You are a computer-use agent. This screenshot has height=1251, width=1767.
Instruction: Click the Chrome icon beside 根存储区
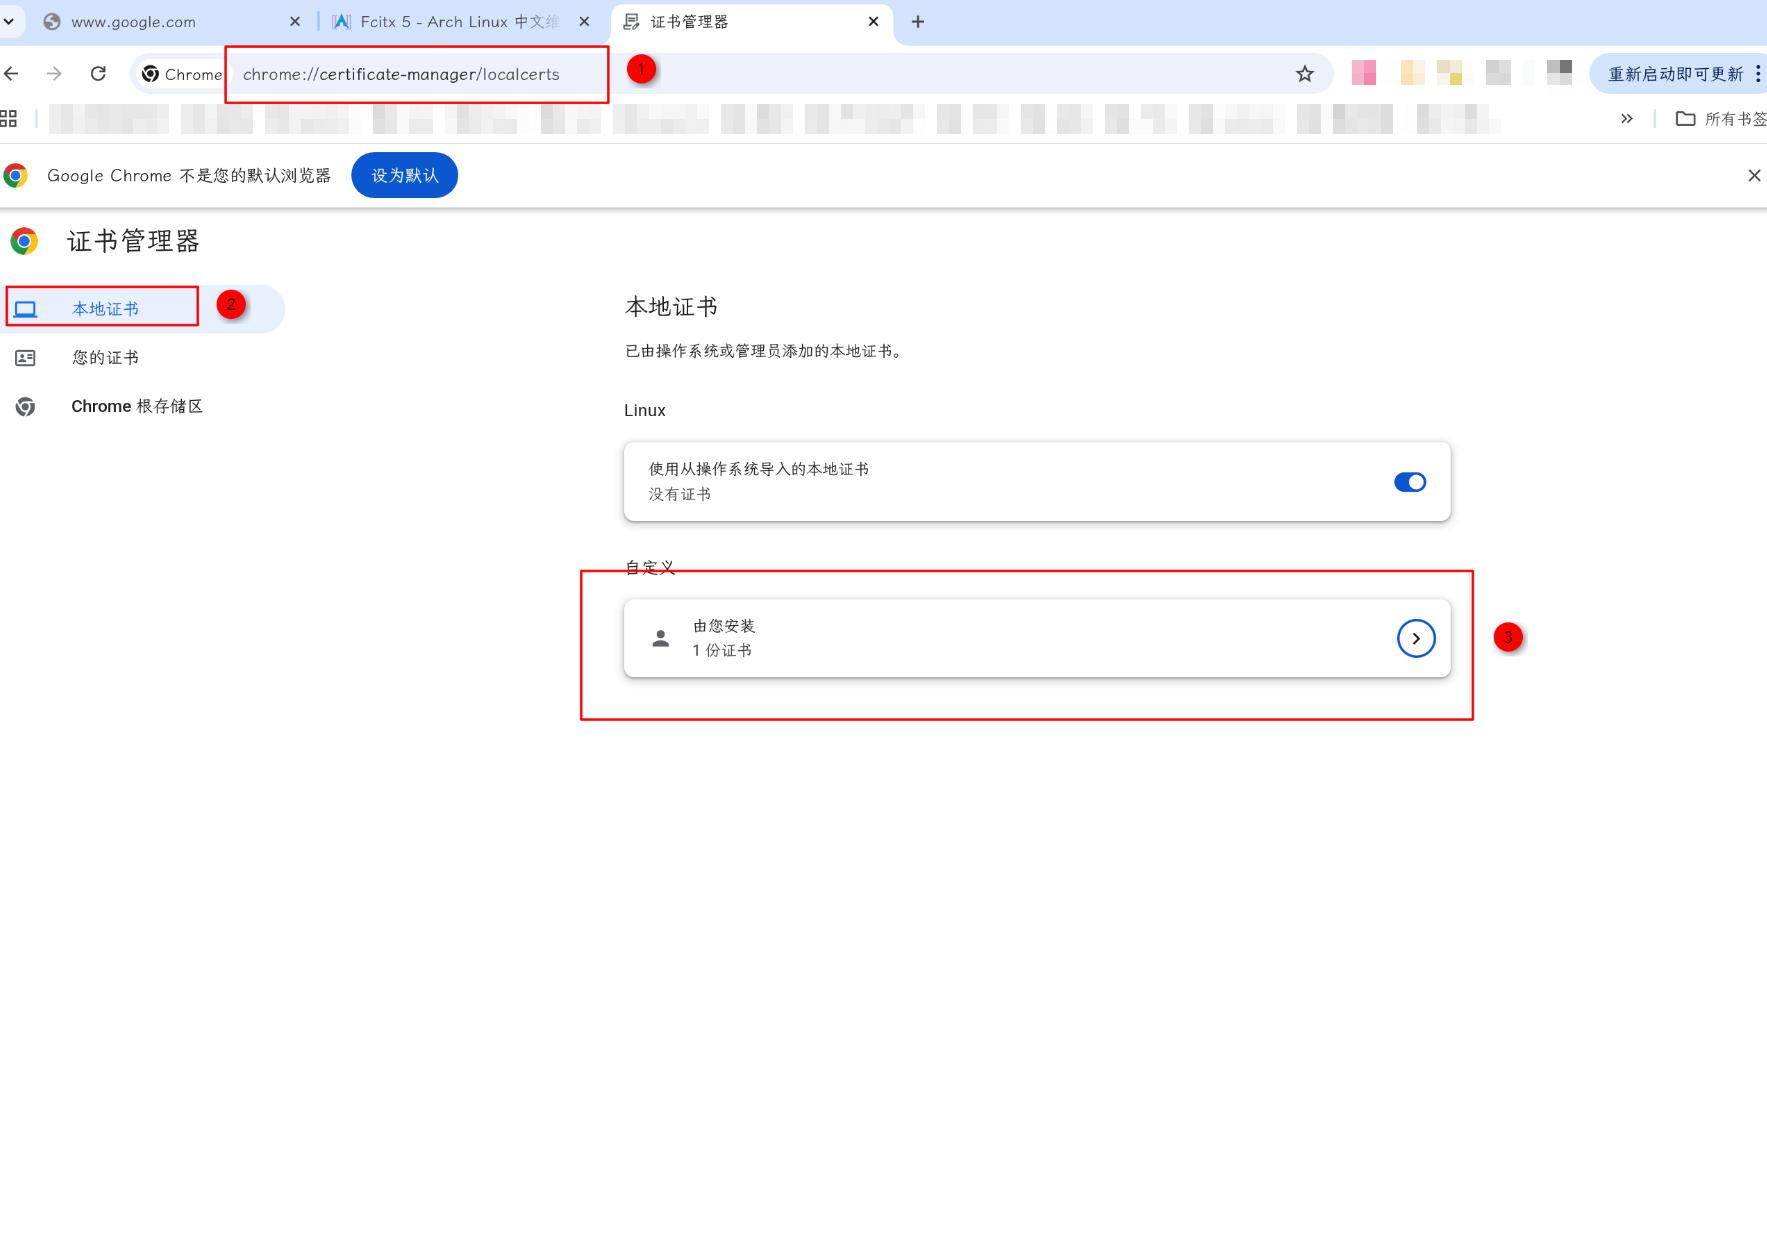[25, 406]
